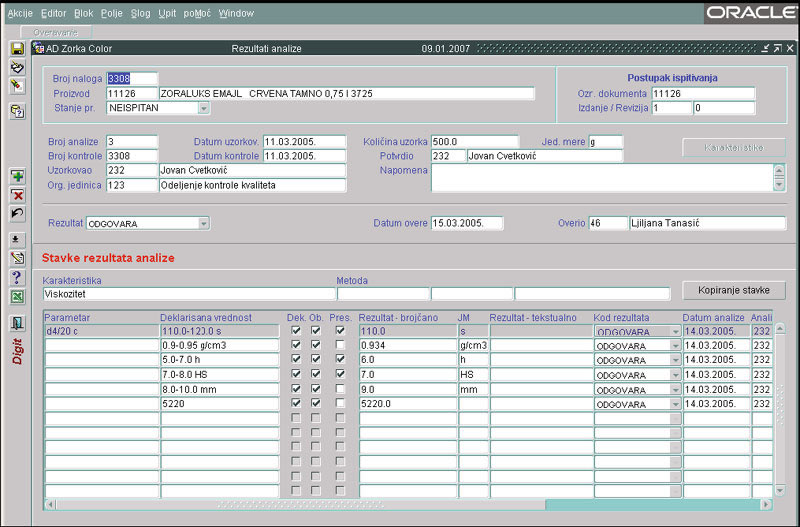The height and width of the screenshot is (527, 800).
Task: Click Parametar cell d4/20 c
Action: click(x=102, y=331)
